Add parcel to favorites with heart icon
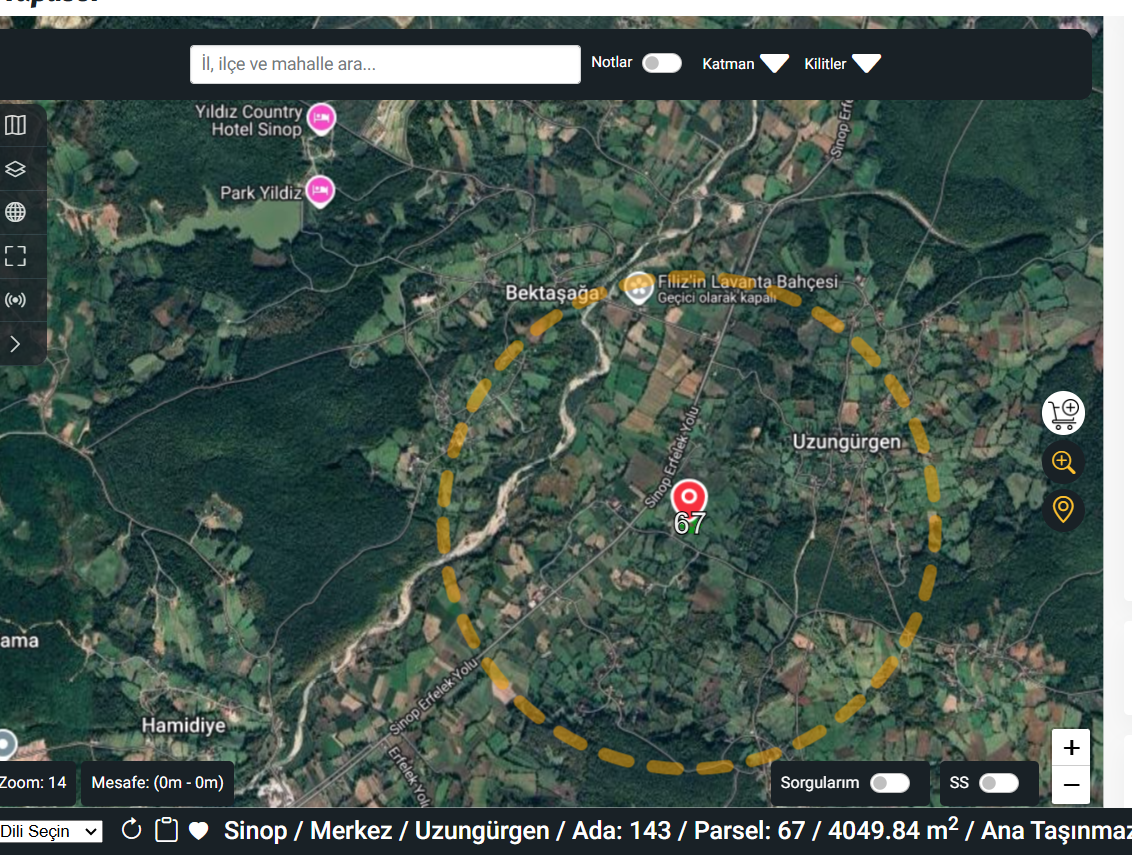 199,830
